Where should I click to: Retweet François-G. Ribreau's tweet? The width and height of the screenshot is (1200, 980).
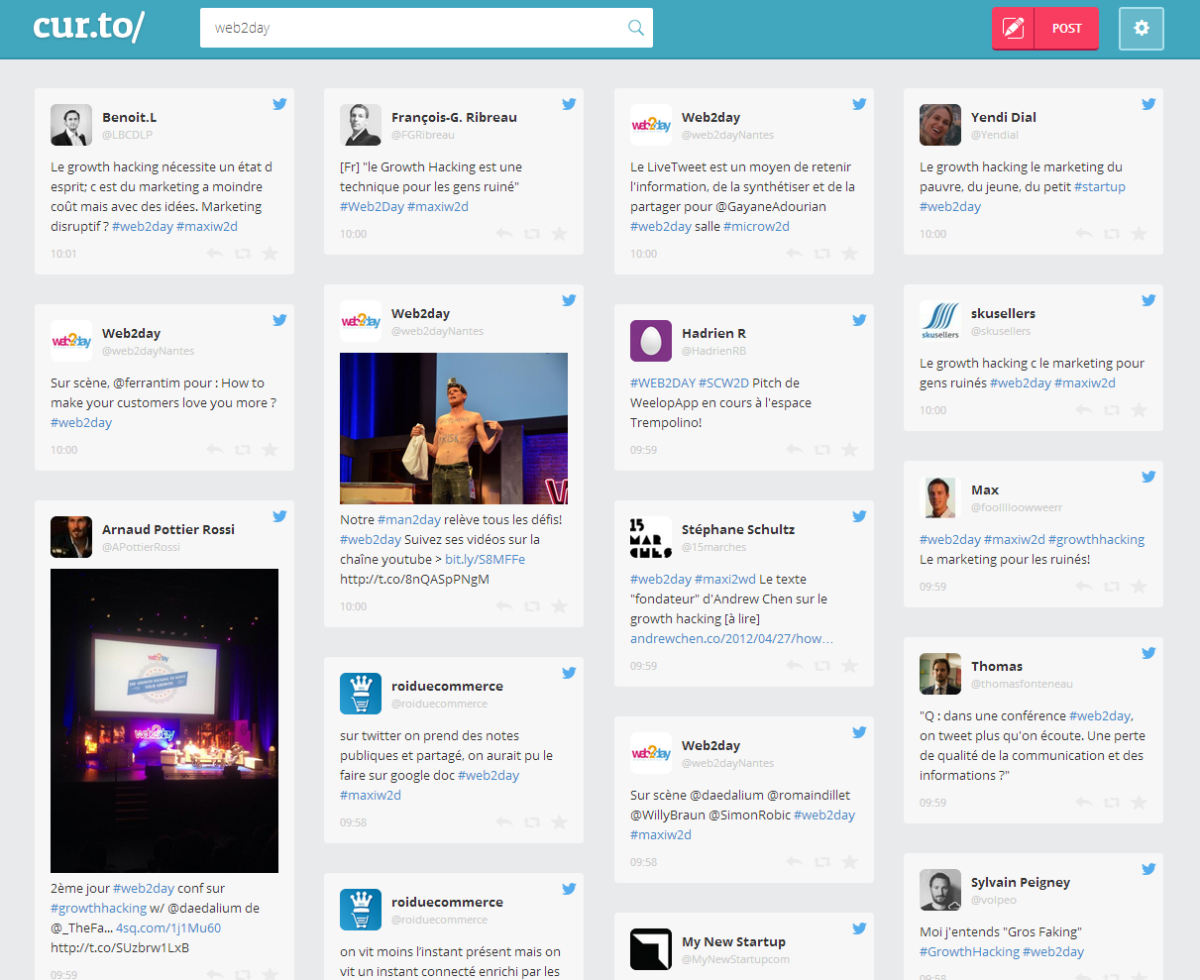532,234
